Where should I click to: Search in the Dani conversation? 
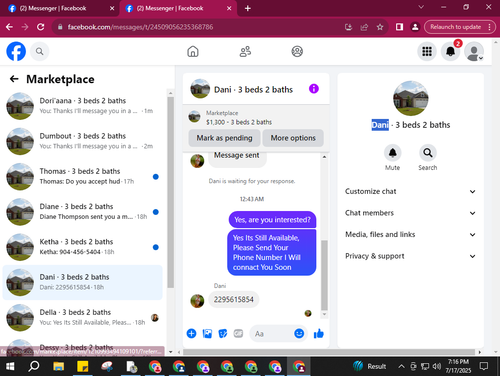point(428,153)
